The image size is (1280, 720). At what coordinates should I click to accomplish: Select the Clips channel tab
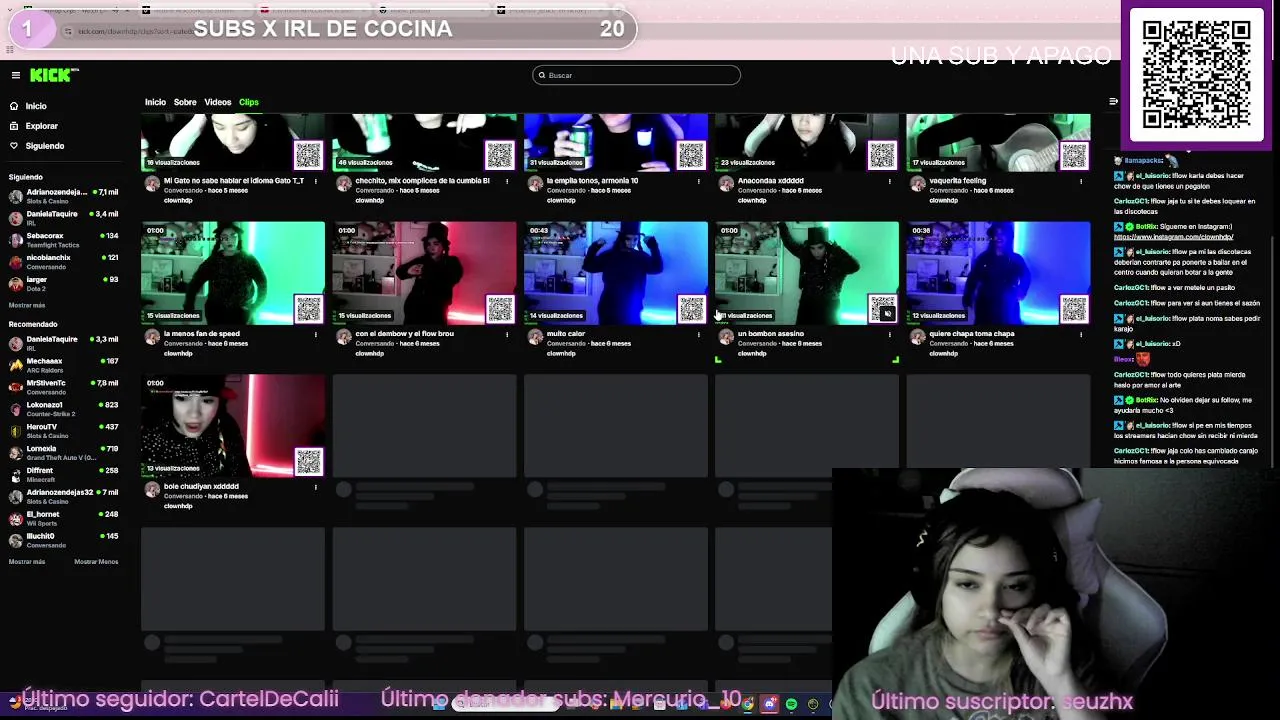click(248, 102)
